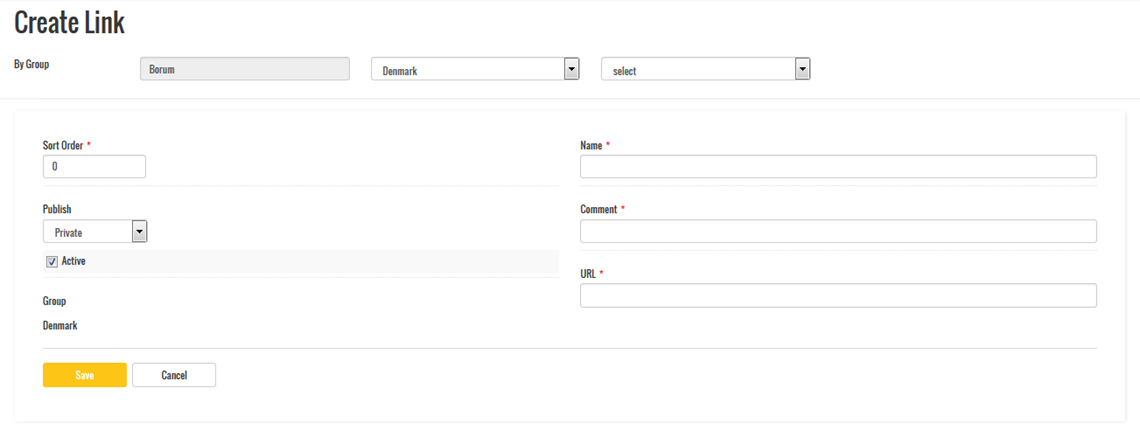
Task: Click the 'URL' field label
Action: tap(588, 273)
